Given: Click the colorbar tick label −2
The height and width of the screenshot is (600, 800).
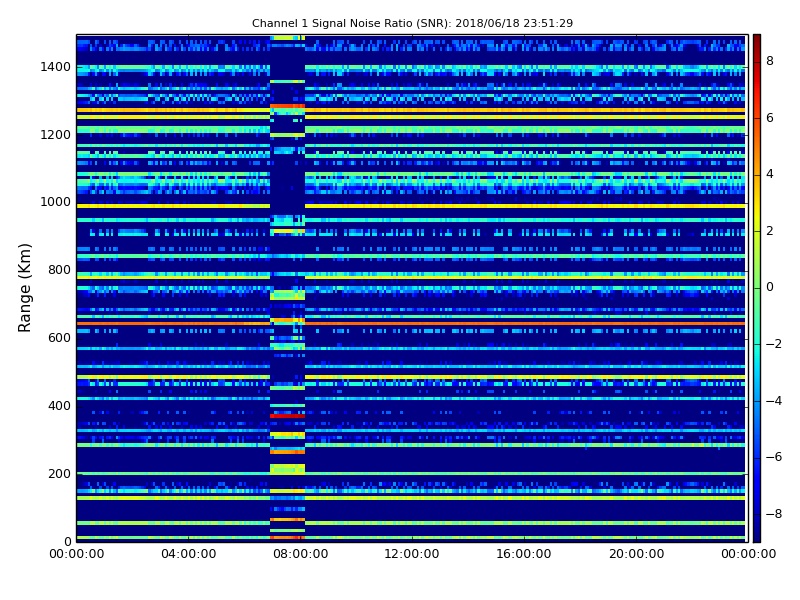Looking at the screenshot, I should click(x=774, y=344).
